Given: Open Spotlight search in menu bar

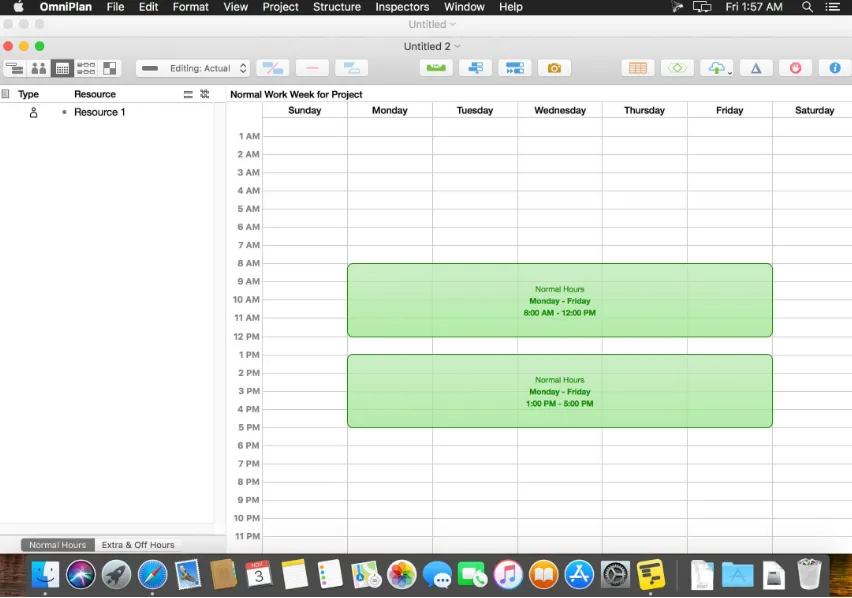Looking at the screenshot, I should (807, 7).
